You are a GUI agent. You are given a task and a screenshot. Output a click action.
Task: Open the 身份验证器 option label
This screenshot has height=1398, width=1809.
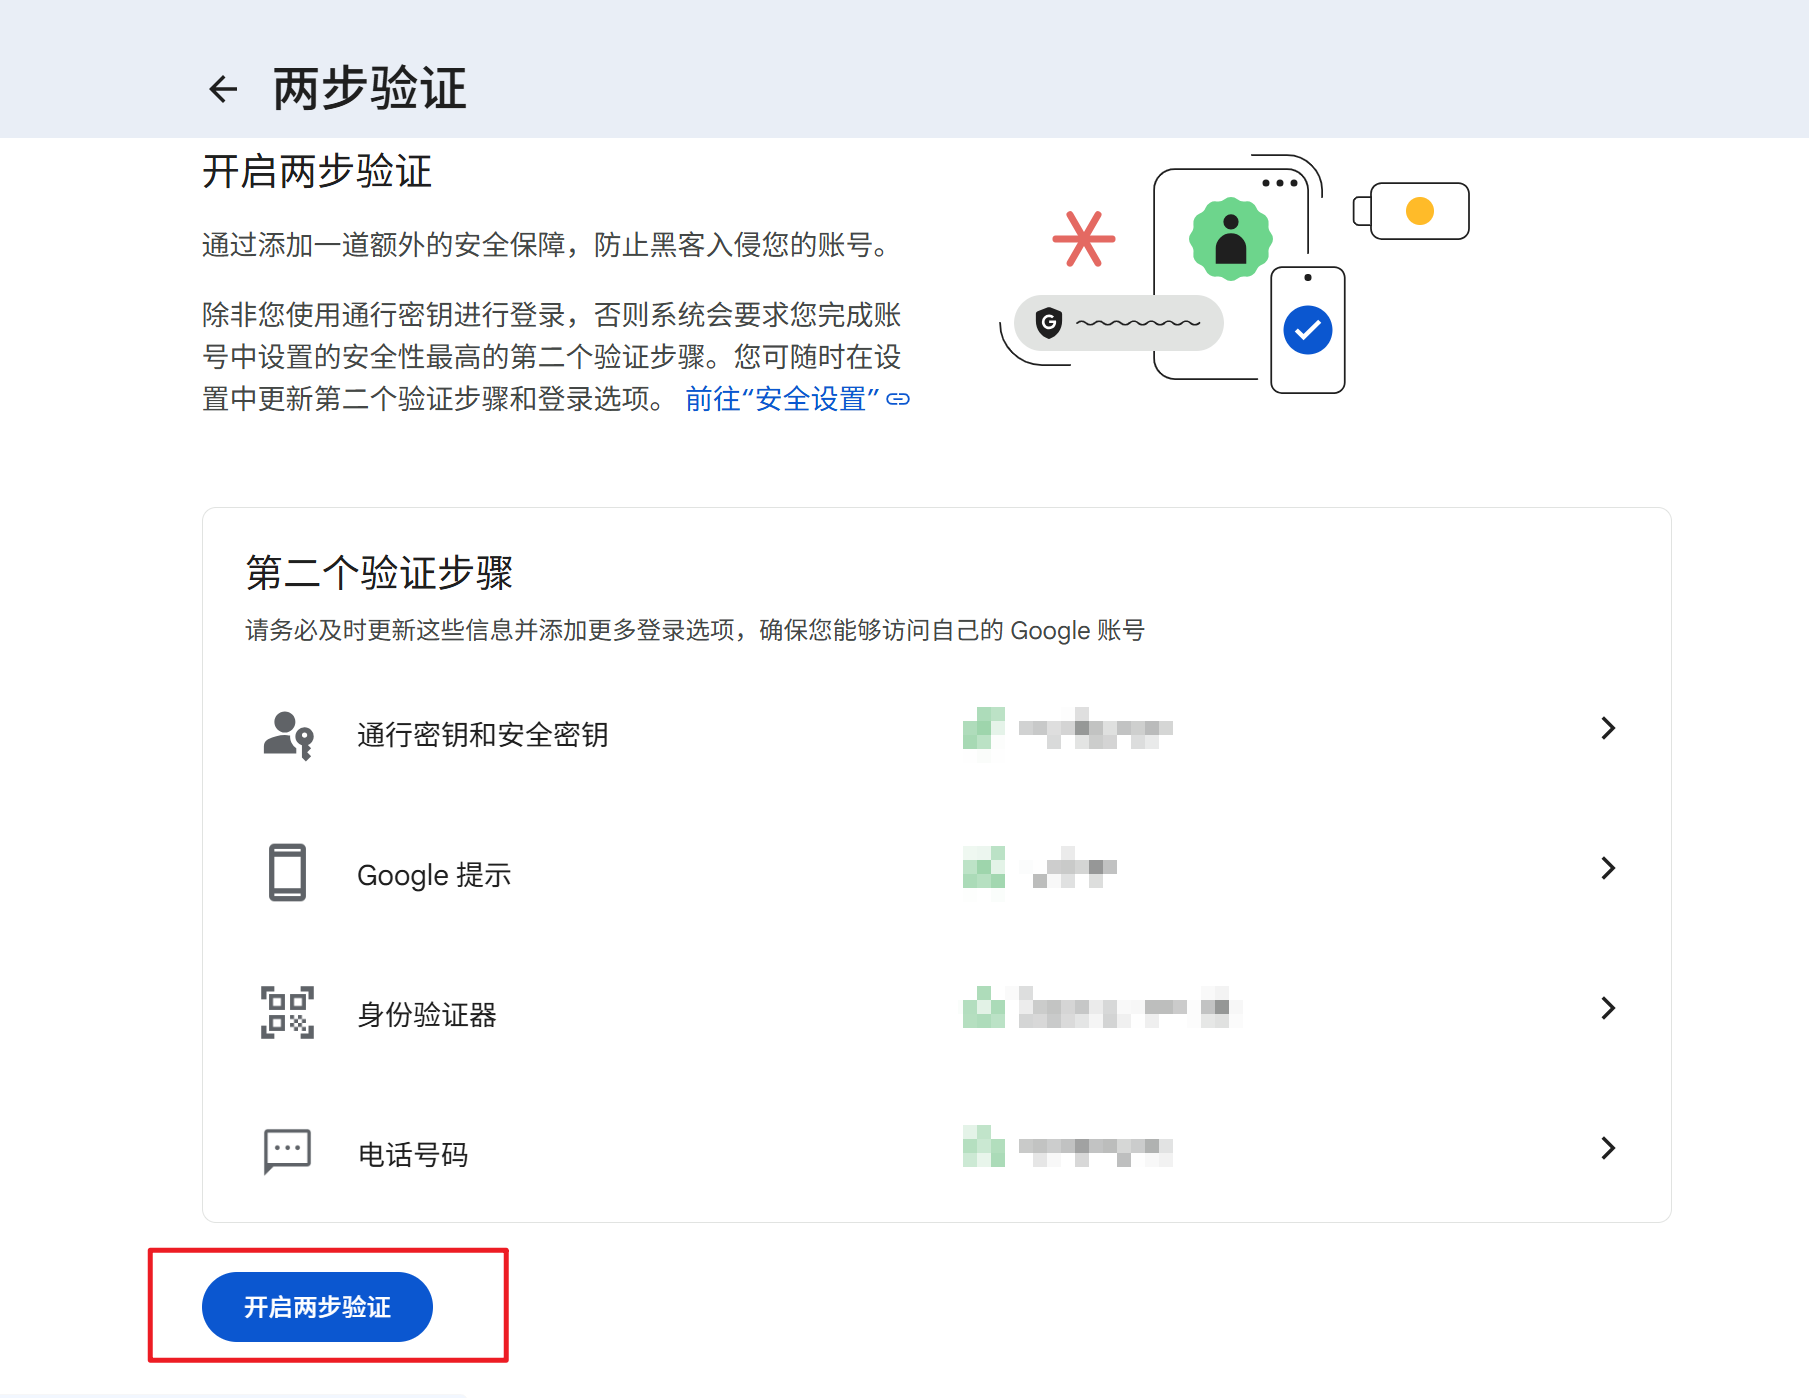pos(427,1015)
